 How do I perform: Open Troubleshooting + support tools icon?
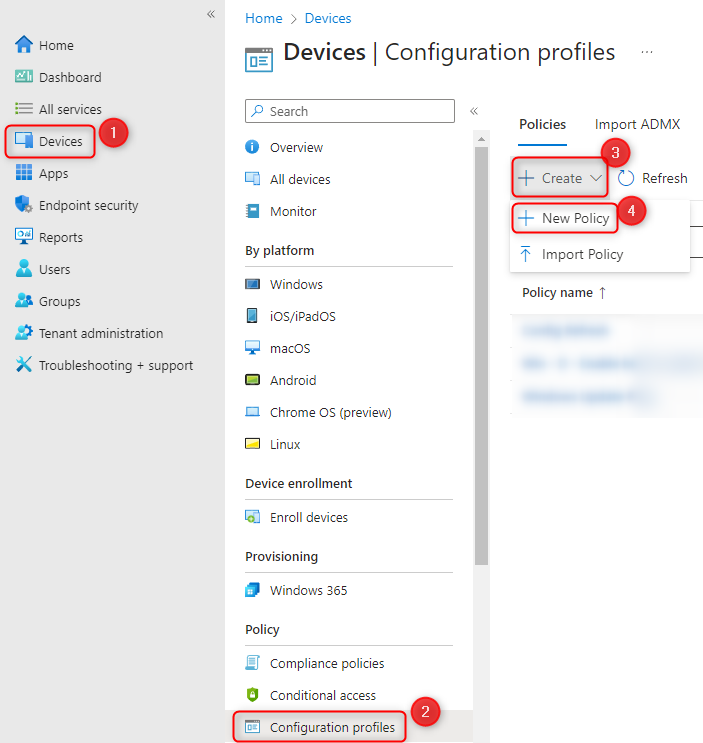24,365
